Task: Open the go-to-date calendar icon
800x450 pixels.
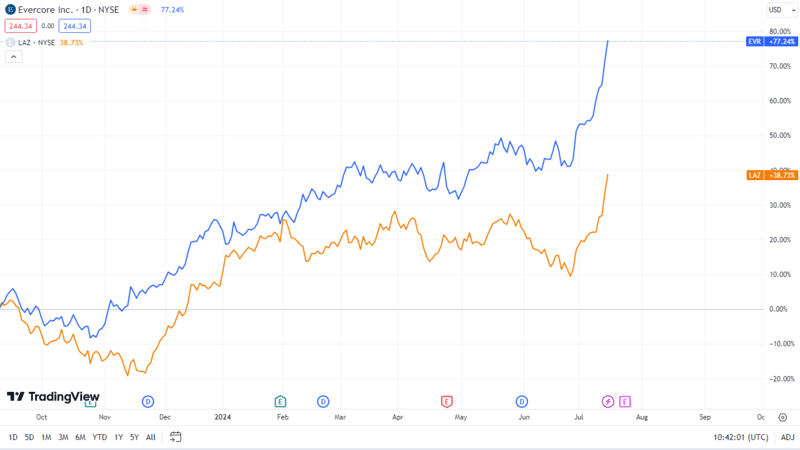Action: 176,437
